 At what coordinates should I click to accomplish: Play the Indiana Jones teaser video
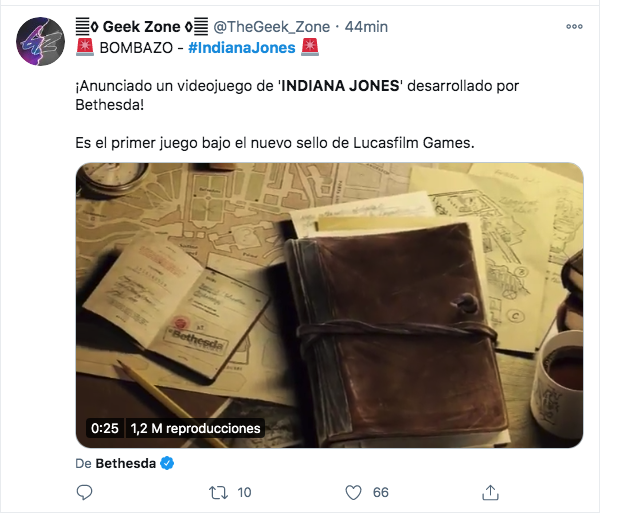[329, 305]
